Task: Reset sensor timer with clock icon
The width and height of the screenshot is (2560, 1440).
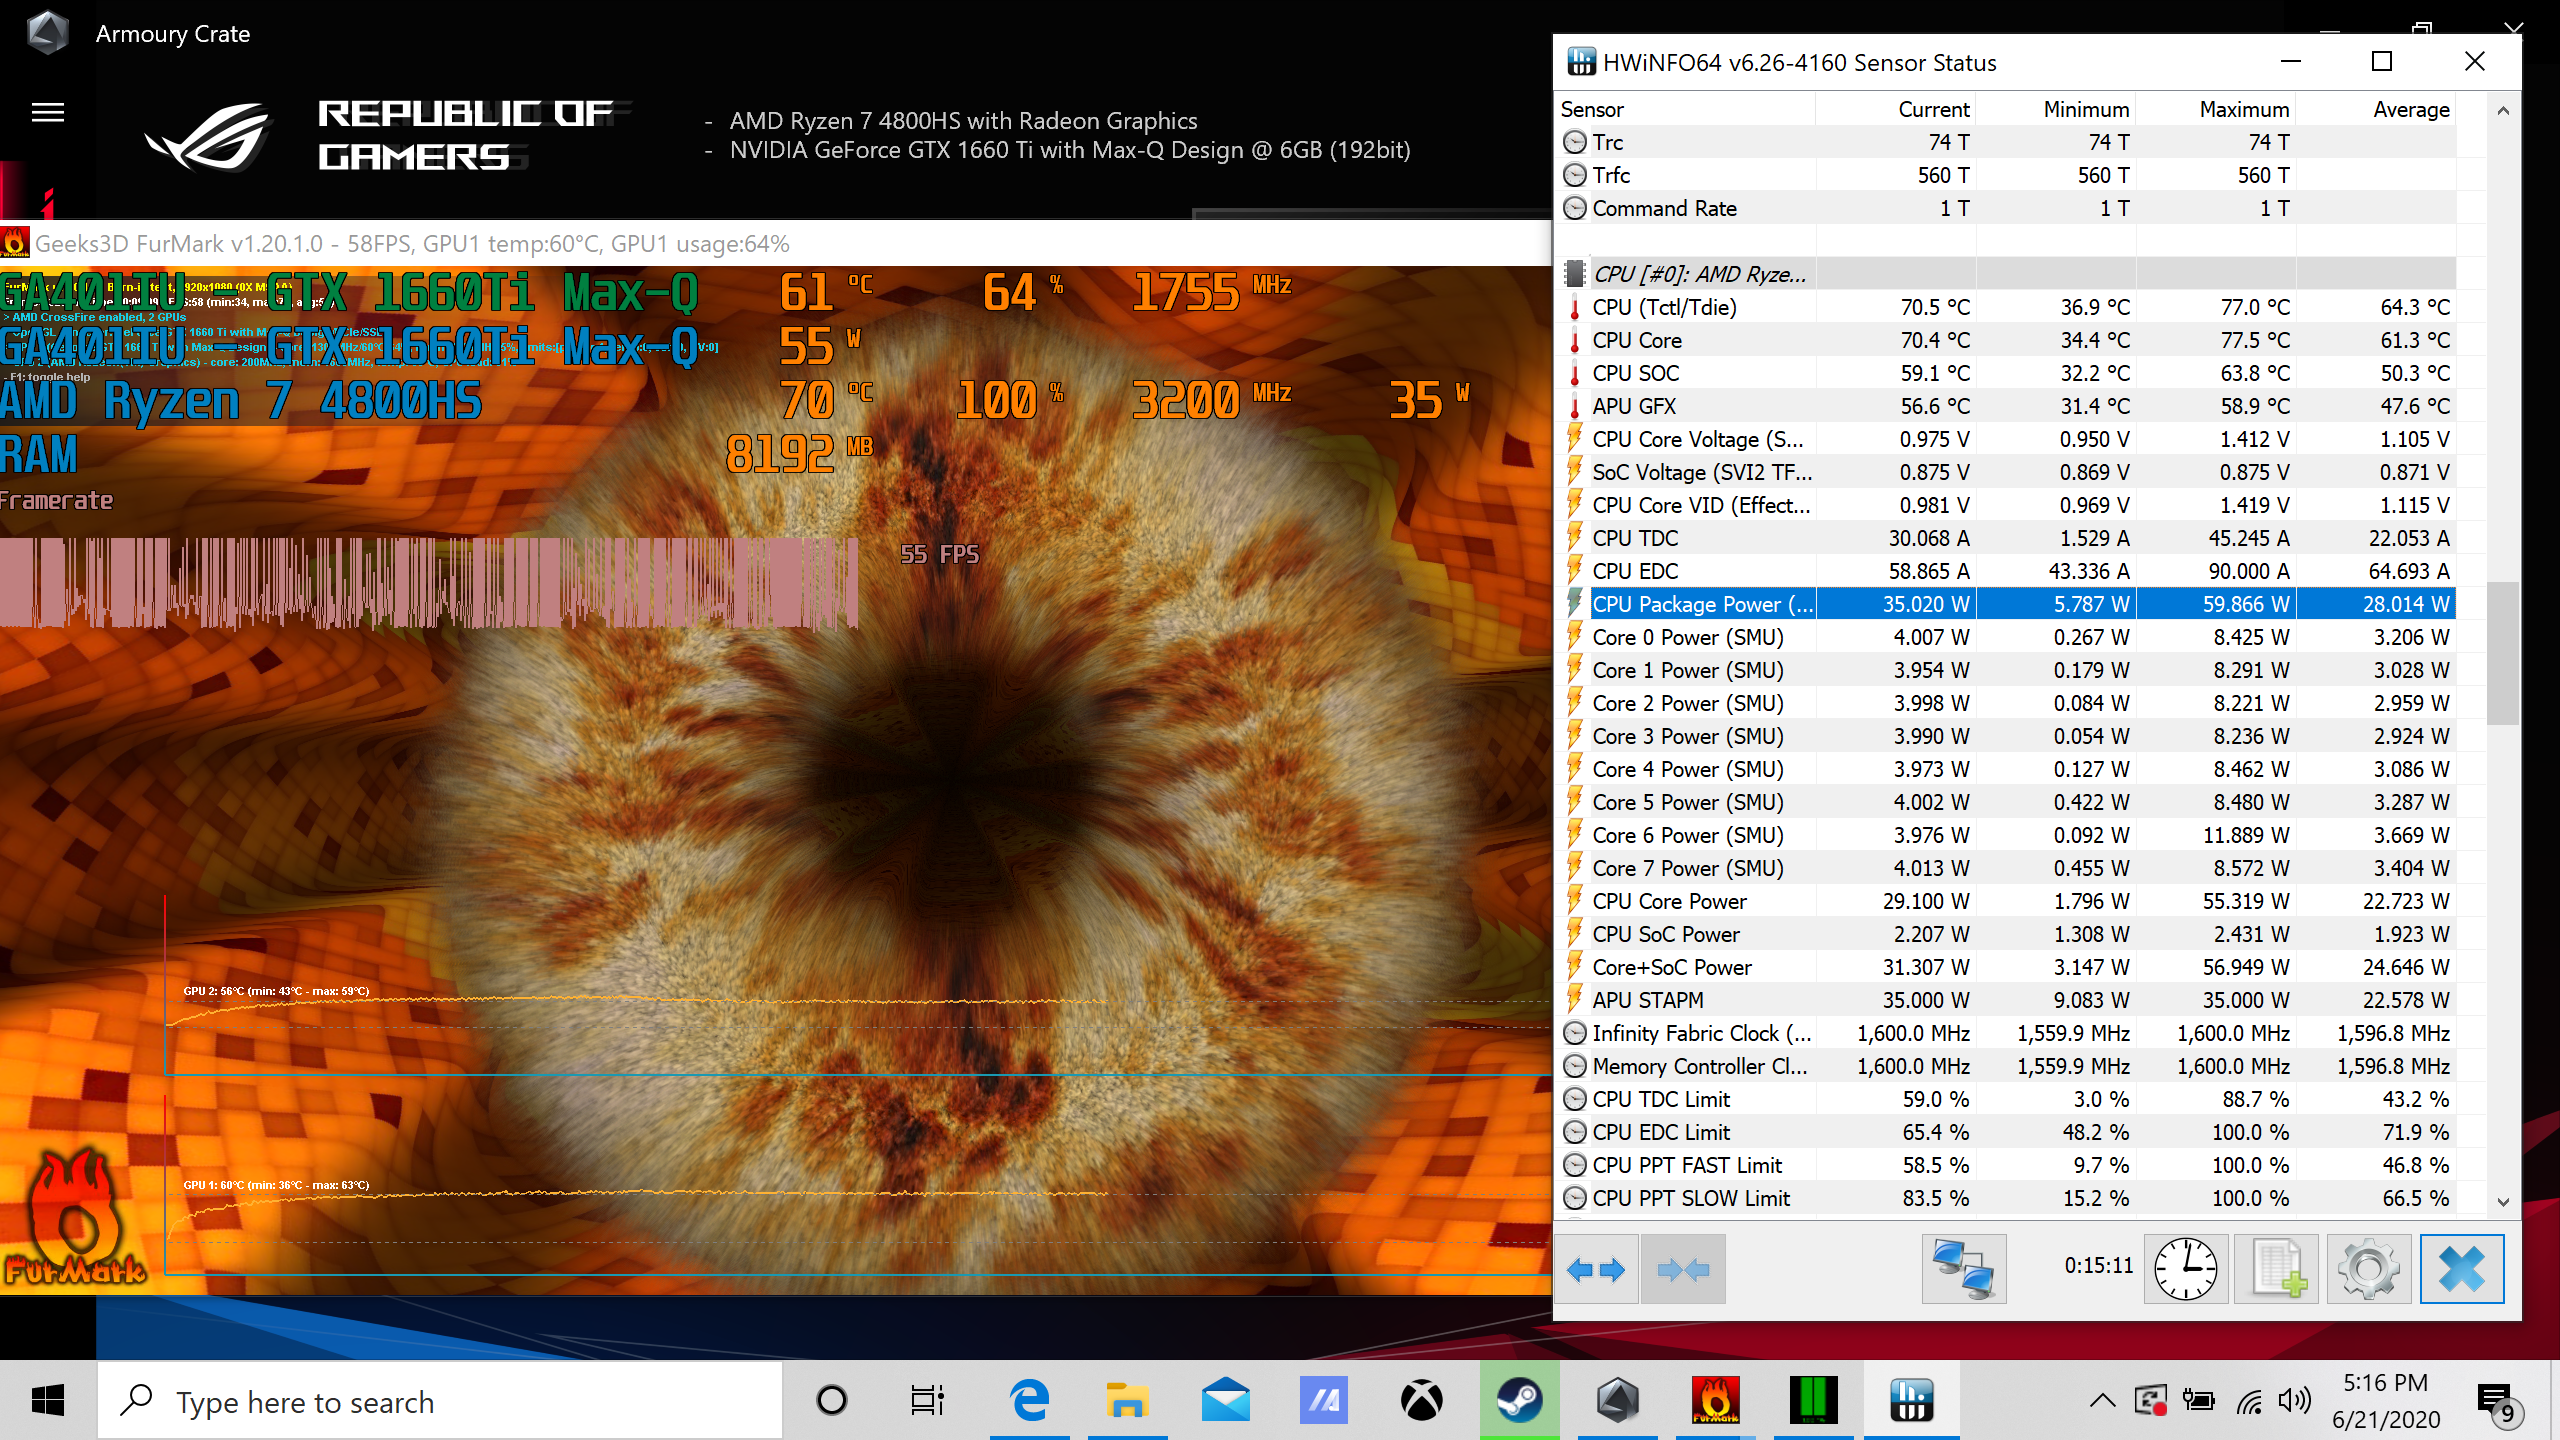Action: (2186, 1269)
